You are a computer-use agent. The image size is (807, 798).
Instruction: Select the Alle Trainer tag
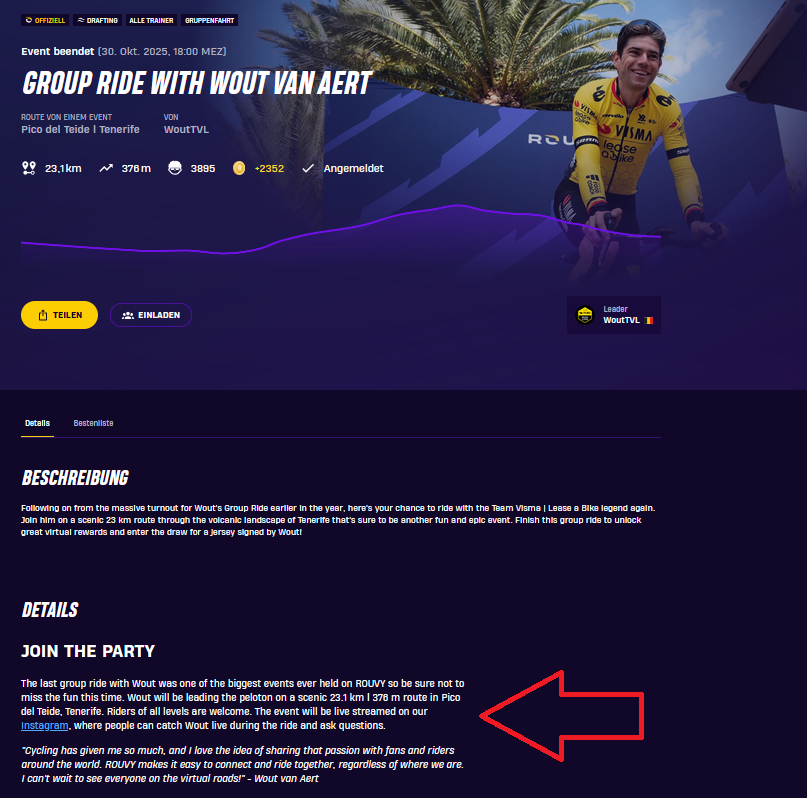(151, 21)
